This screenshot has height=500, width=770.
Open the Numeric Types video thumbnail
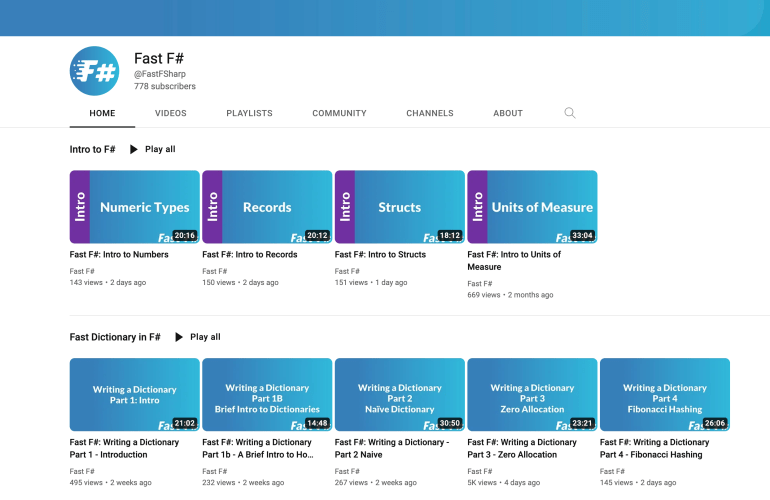coord(134,207)
